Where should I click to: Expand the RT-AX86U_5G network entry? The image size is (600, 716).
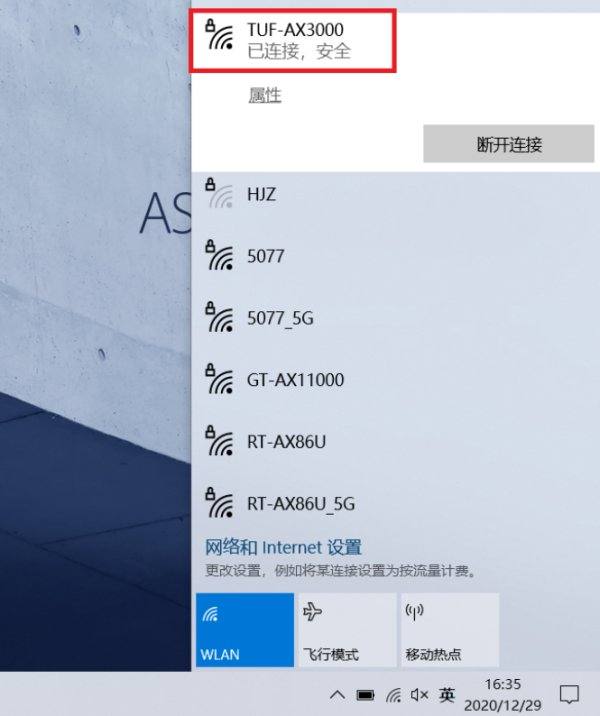[x=395, y=503]
